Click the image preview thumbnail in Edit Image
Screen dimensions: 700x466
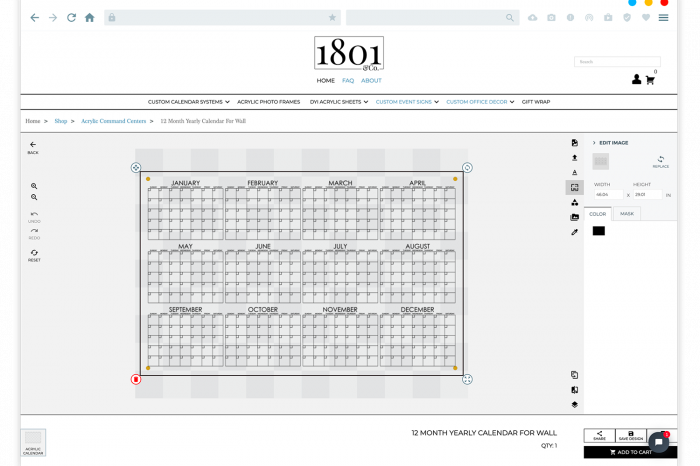coord(600,161)
